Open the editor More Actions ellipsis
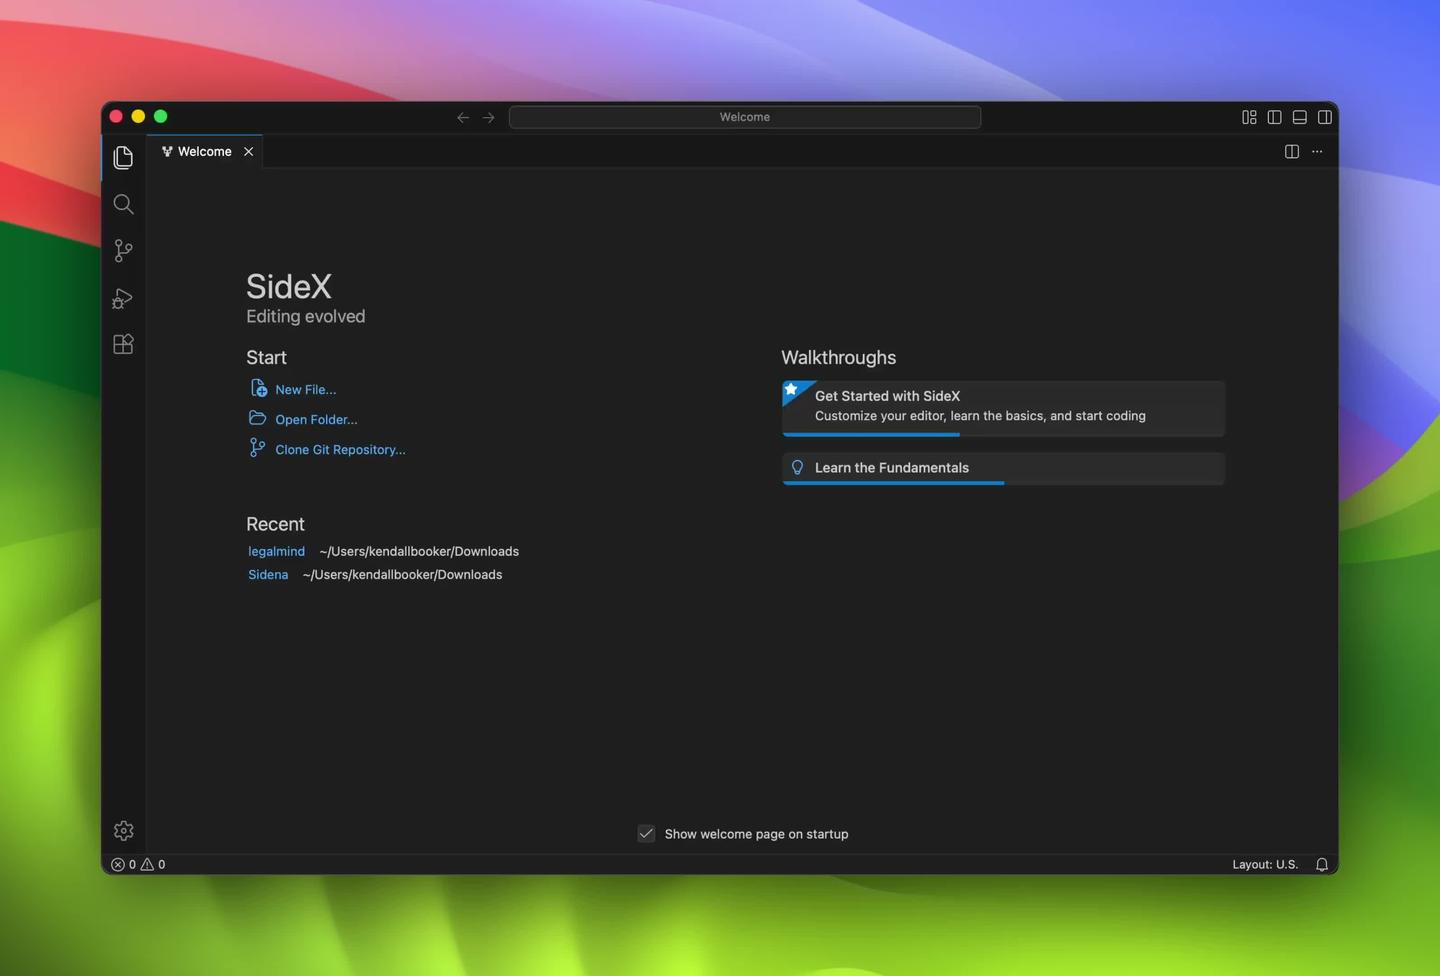The width and height of the screenshot is (1440, 976). pos(1317,151)
